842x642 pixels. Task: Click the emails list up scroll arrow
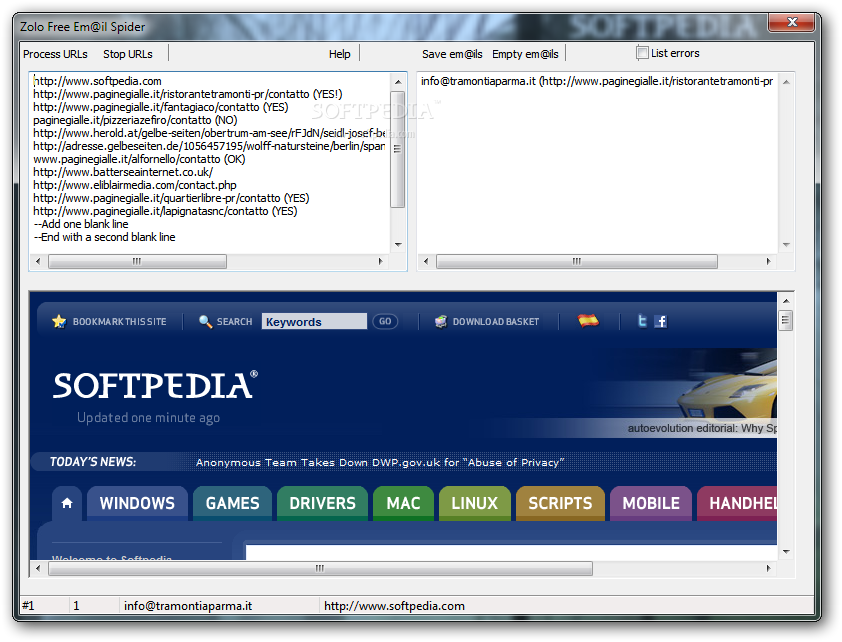click(786, 82)
